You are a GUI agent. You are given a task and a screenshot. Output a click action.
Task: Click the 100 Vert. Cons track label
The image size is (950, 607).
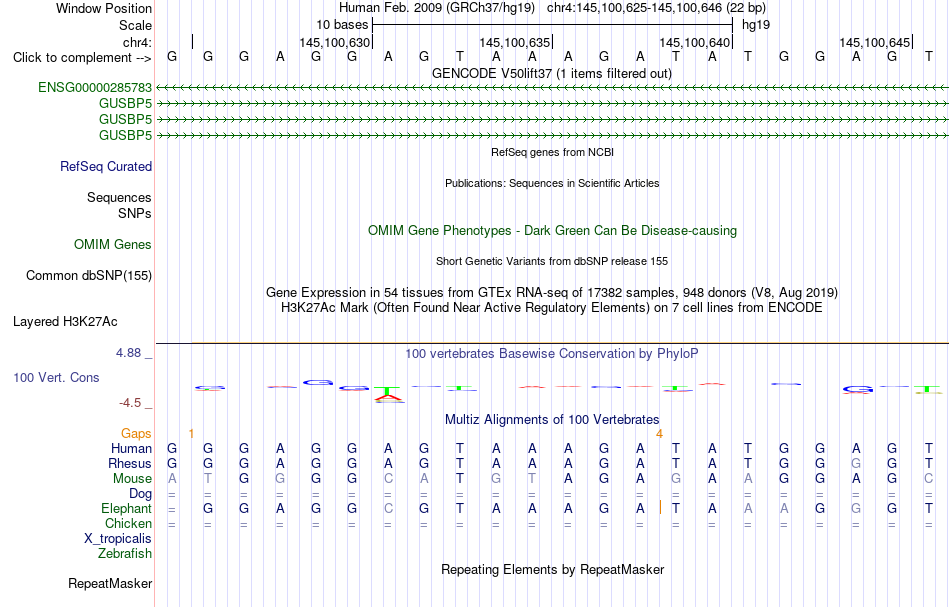click(56, 378)
